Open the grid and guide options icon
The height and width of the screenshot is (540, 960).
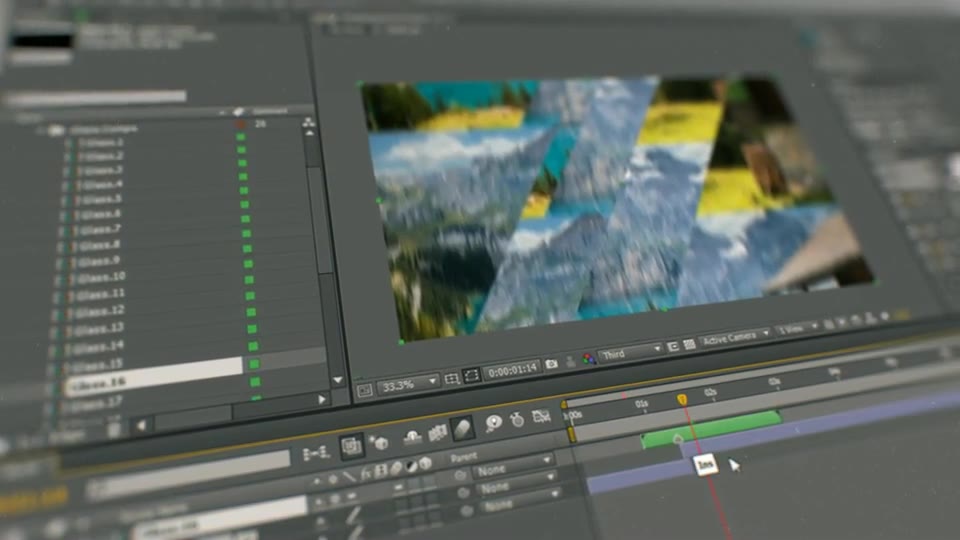[452, 379]
